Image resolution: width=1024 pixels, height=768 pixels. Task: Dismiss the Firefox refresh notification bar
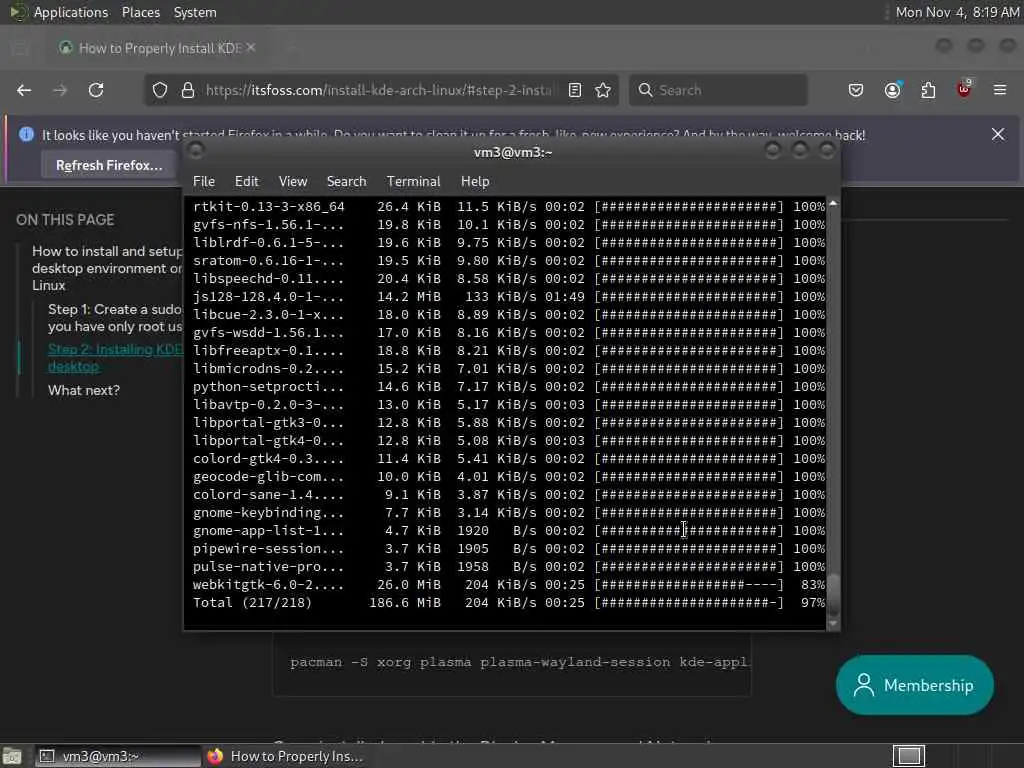click(998, 135)
